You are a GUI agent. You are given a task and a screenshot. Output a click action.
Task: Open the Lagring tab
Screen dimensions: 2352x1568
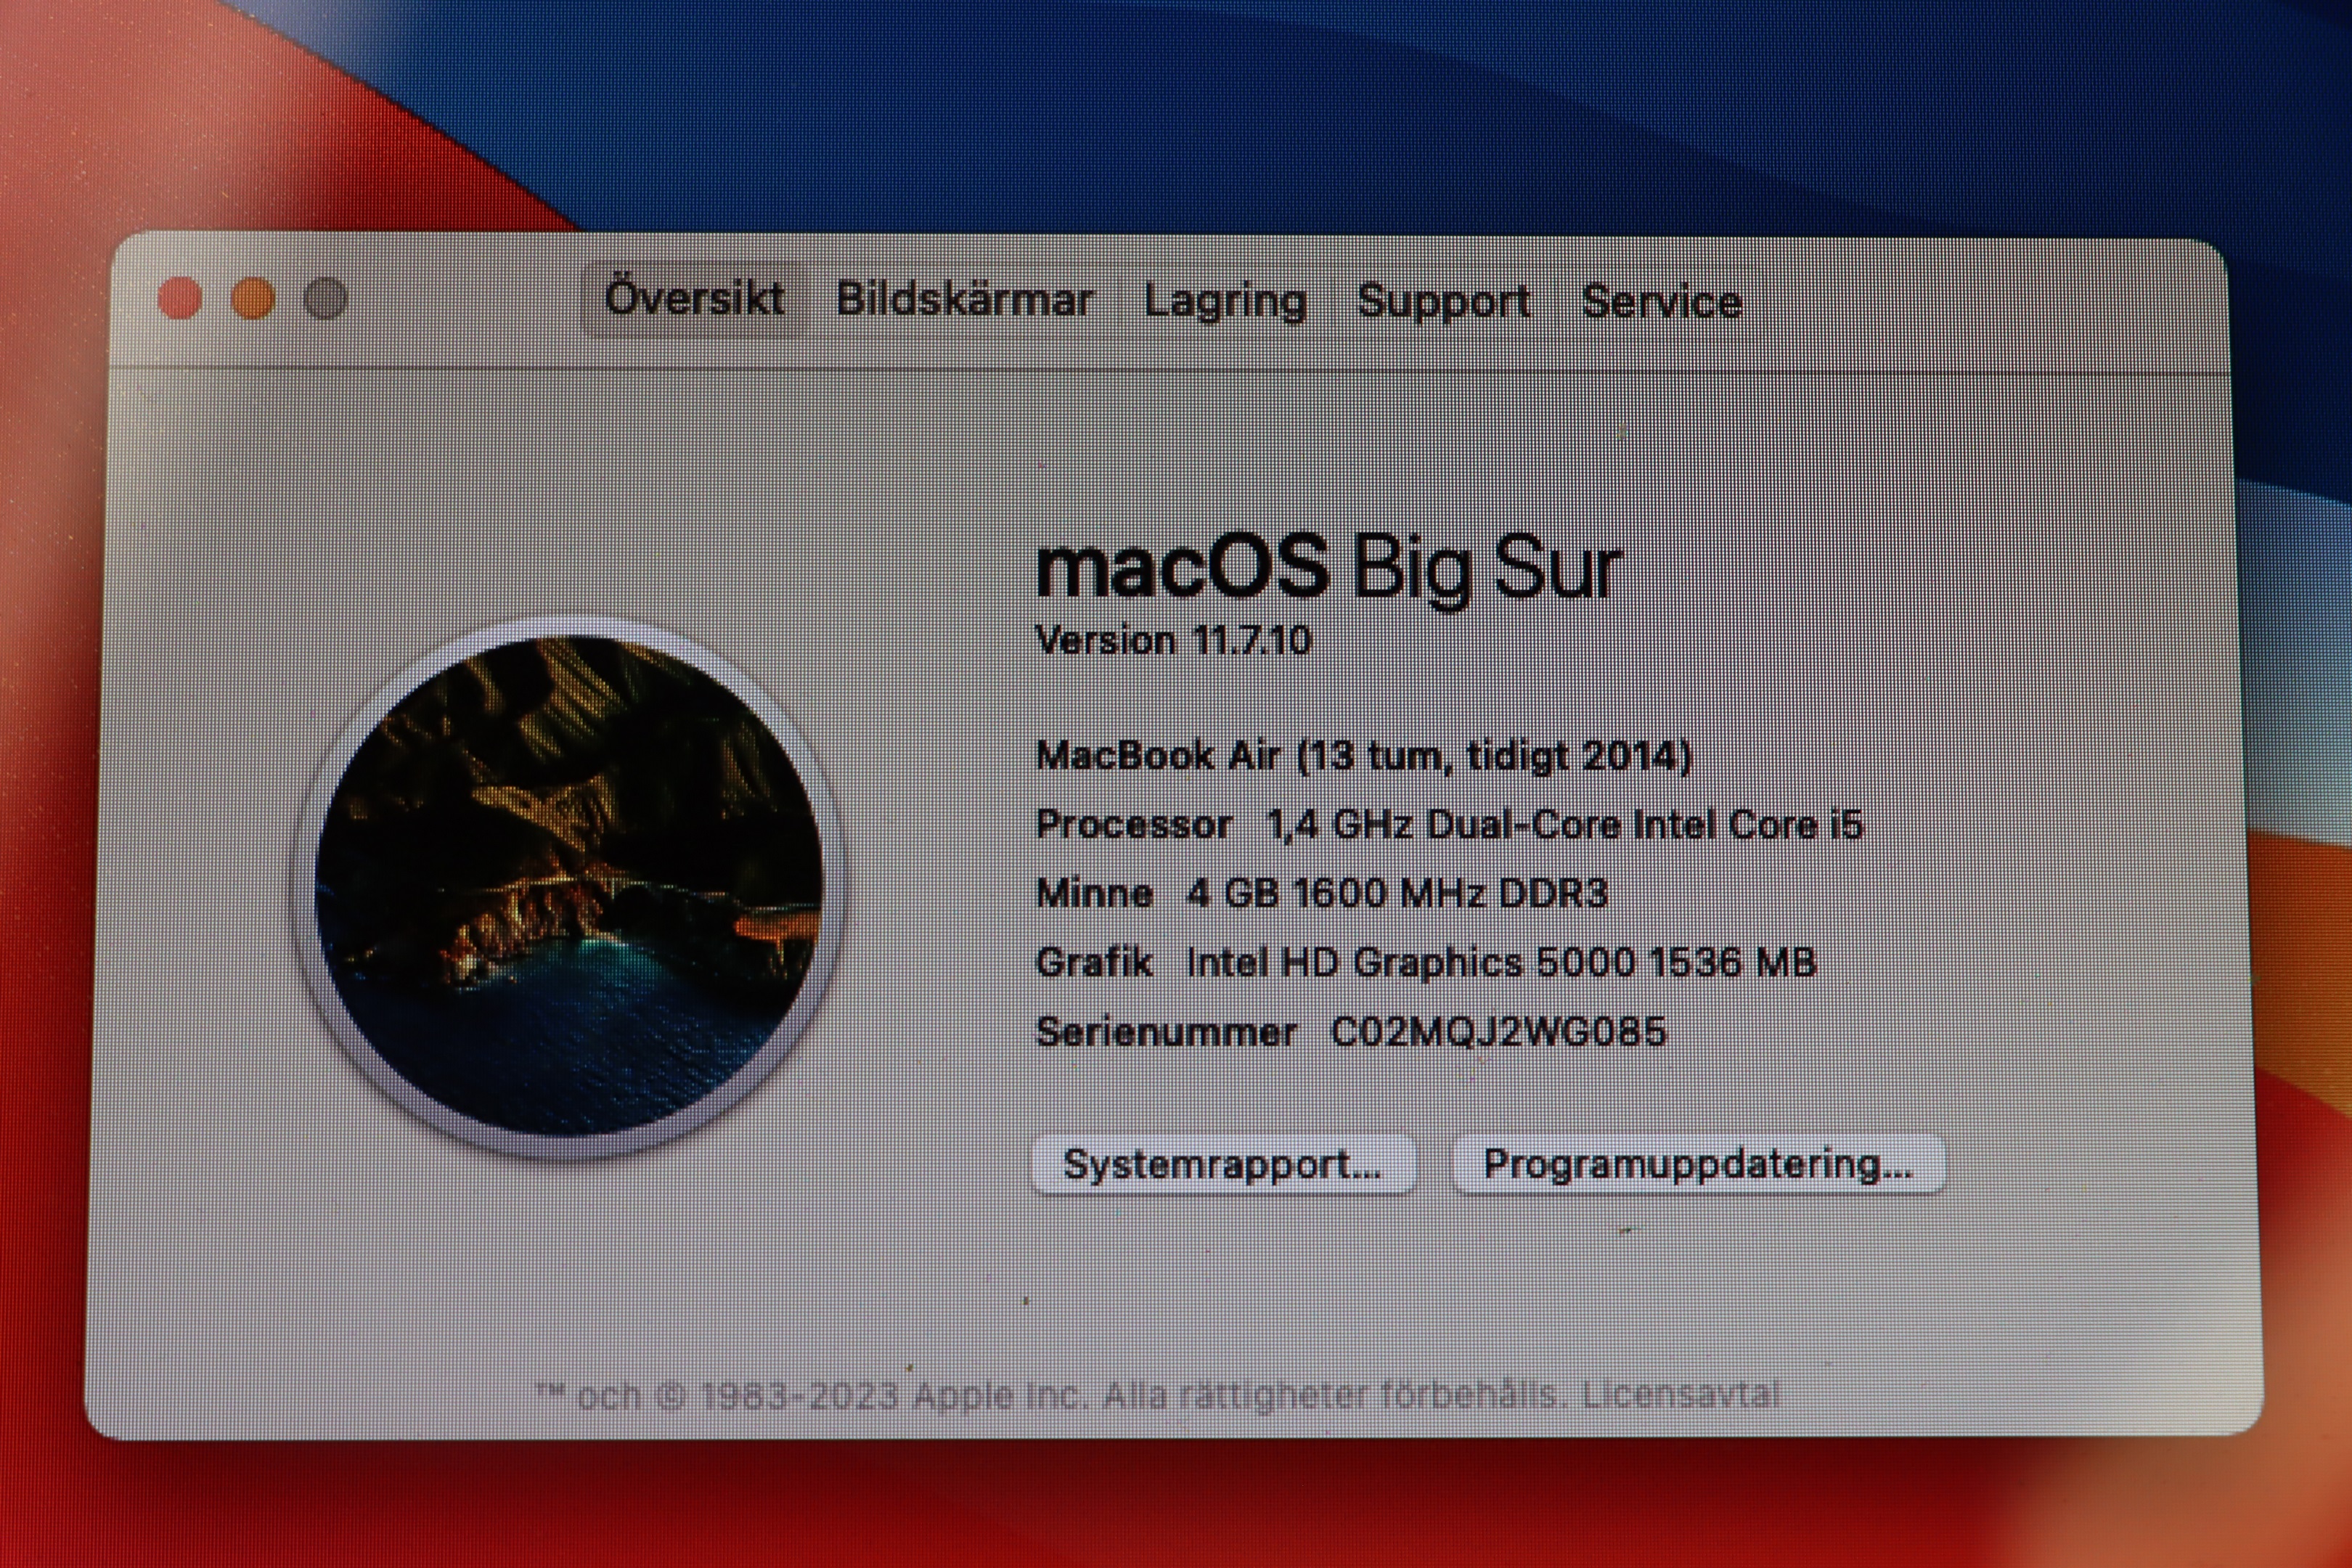point(1225,301)
